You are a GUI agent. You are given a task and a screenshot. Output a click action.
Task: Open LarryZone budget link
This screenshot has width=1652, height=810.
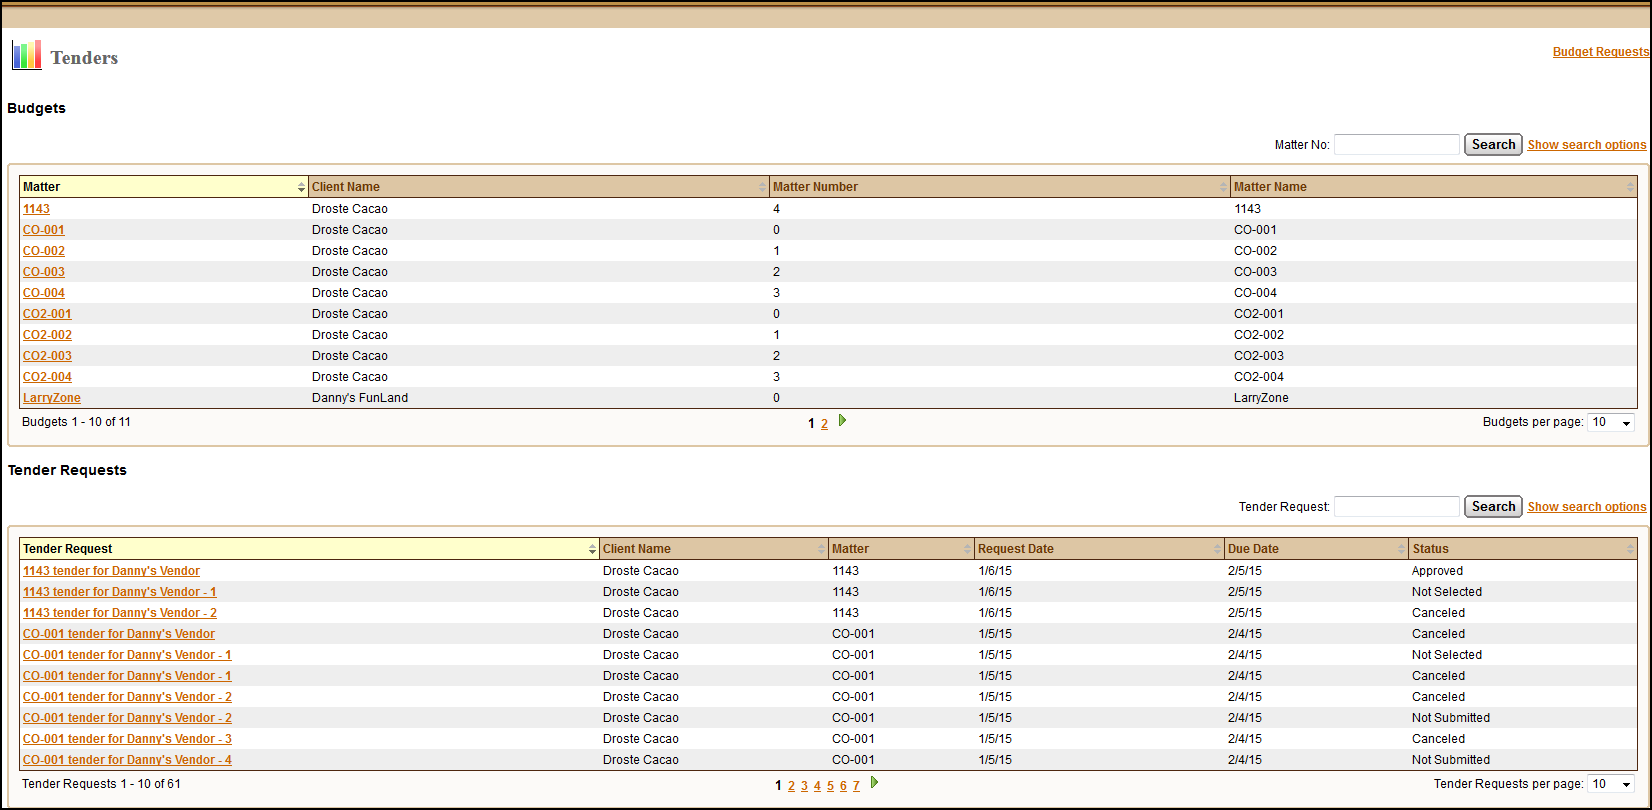click(52, 398)
